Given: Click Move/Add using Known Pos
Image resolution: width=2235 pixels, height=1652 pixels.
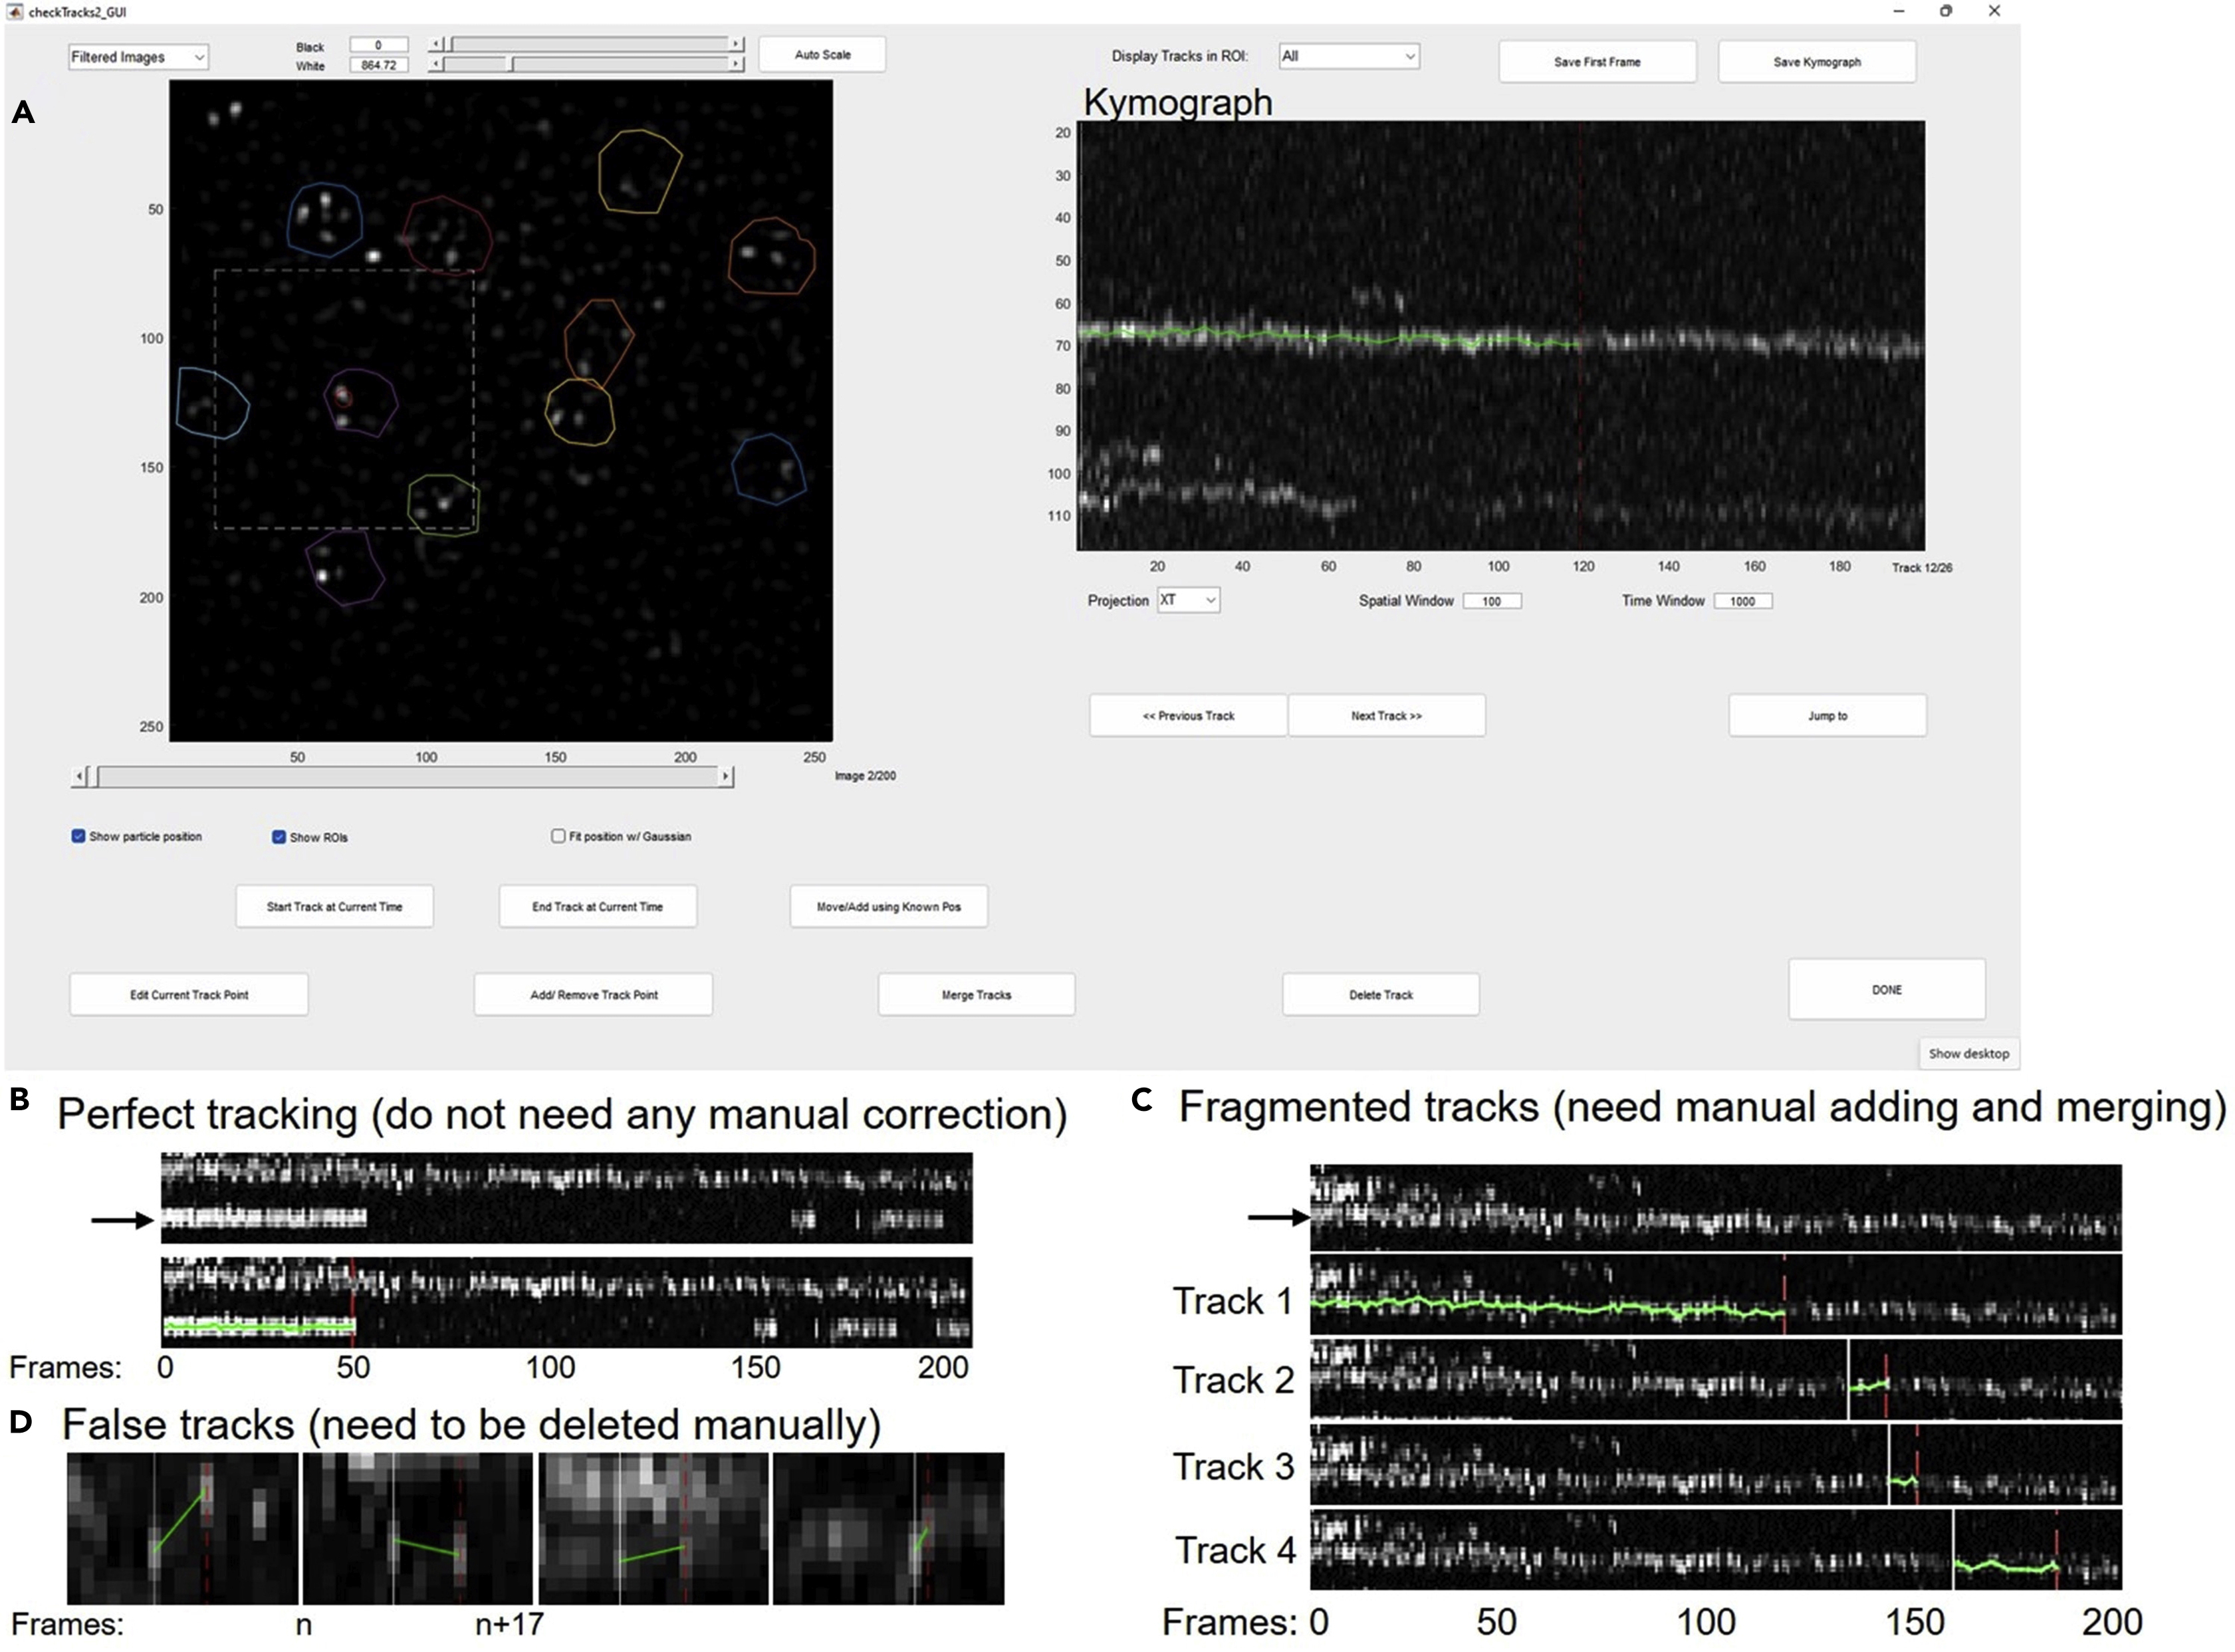Looking at the screenshot, I should click(x=888, y=906).
